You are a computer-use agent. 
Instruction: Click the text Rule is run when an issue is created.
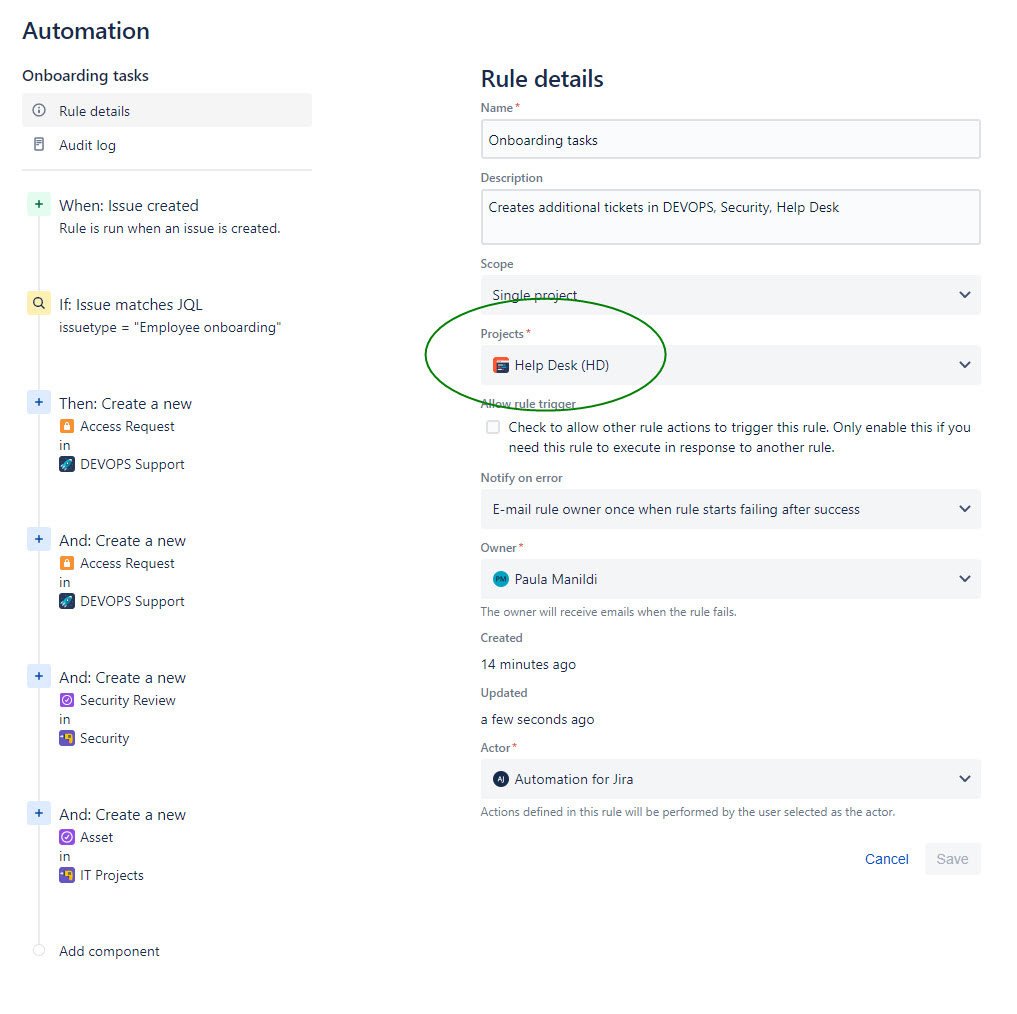click(169, 228)
